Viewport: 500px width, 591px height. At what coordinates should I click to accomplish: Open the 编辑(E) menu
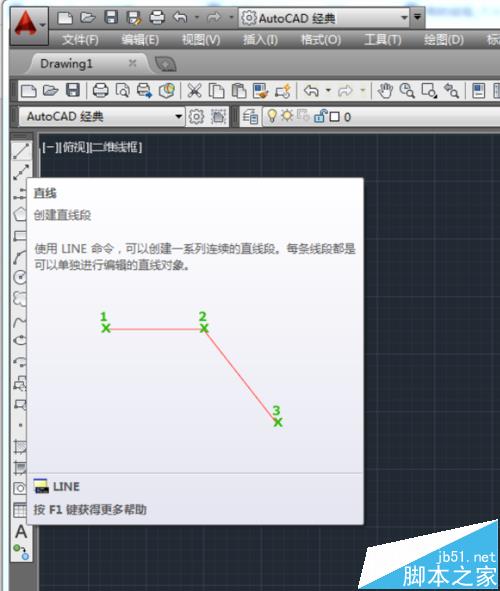140,40
